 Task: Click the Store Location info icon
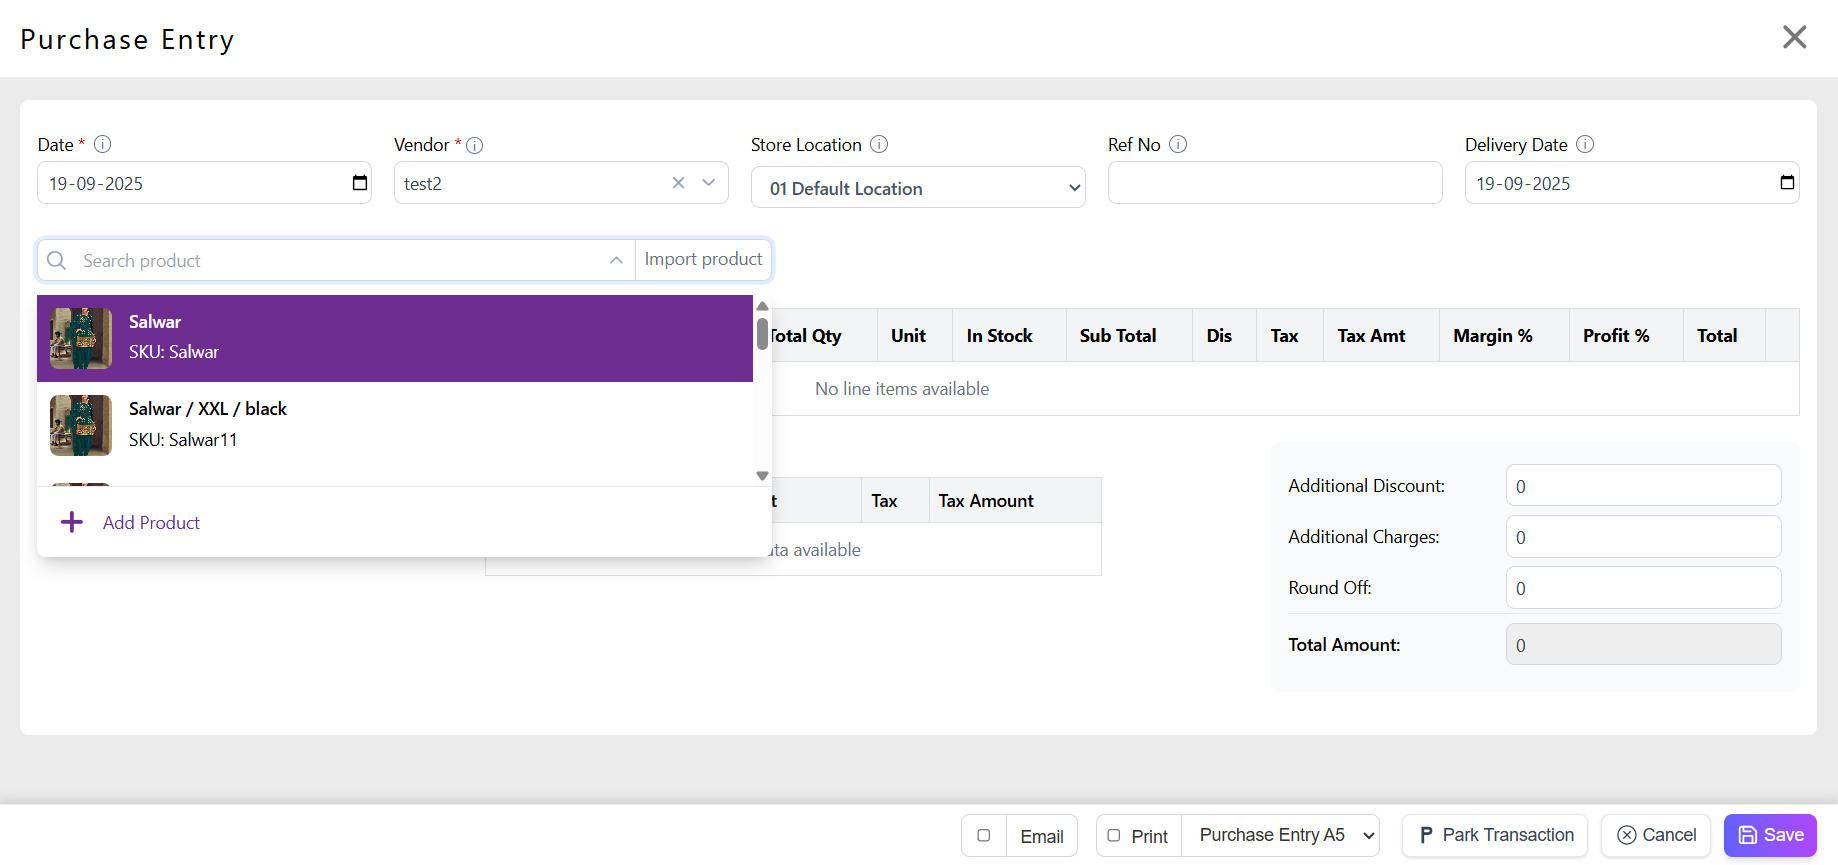tap(879, 144)
